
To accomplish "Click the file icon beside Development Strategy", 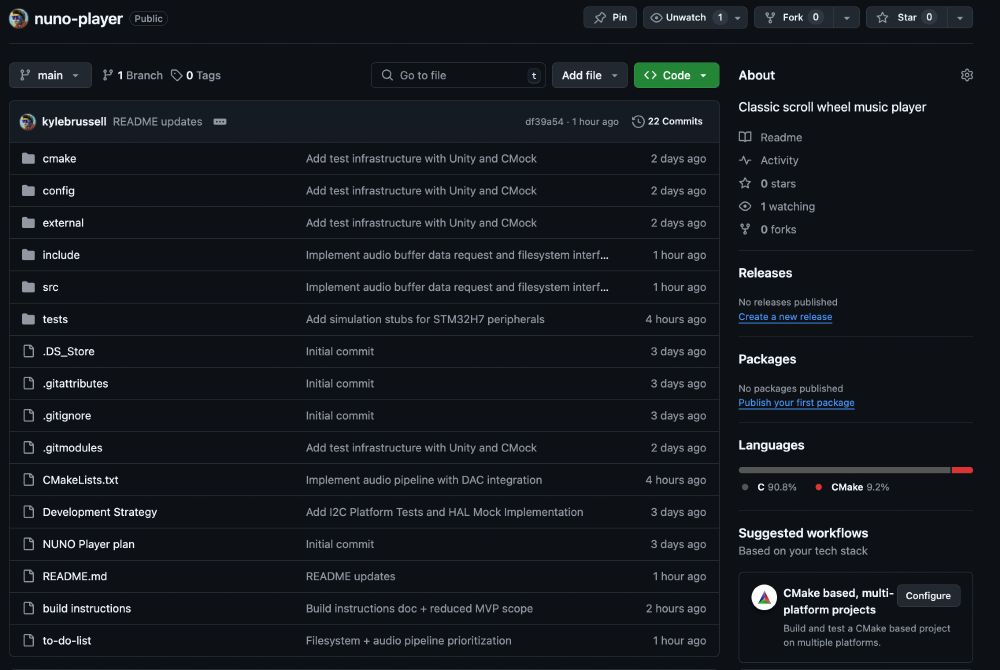I will click(28, 512).
